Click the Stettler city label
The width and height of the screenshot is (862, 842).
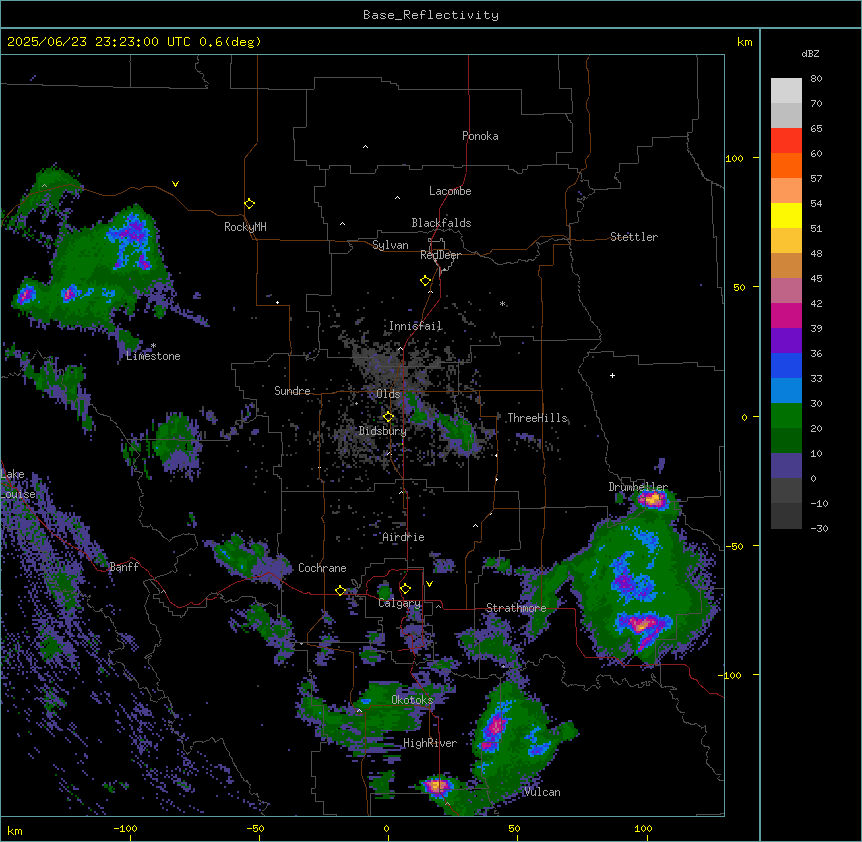click(634, 237)
